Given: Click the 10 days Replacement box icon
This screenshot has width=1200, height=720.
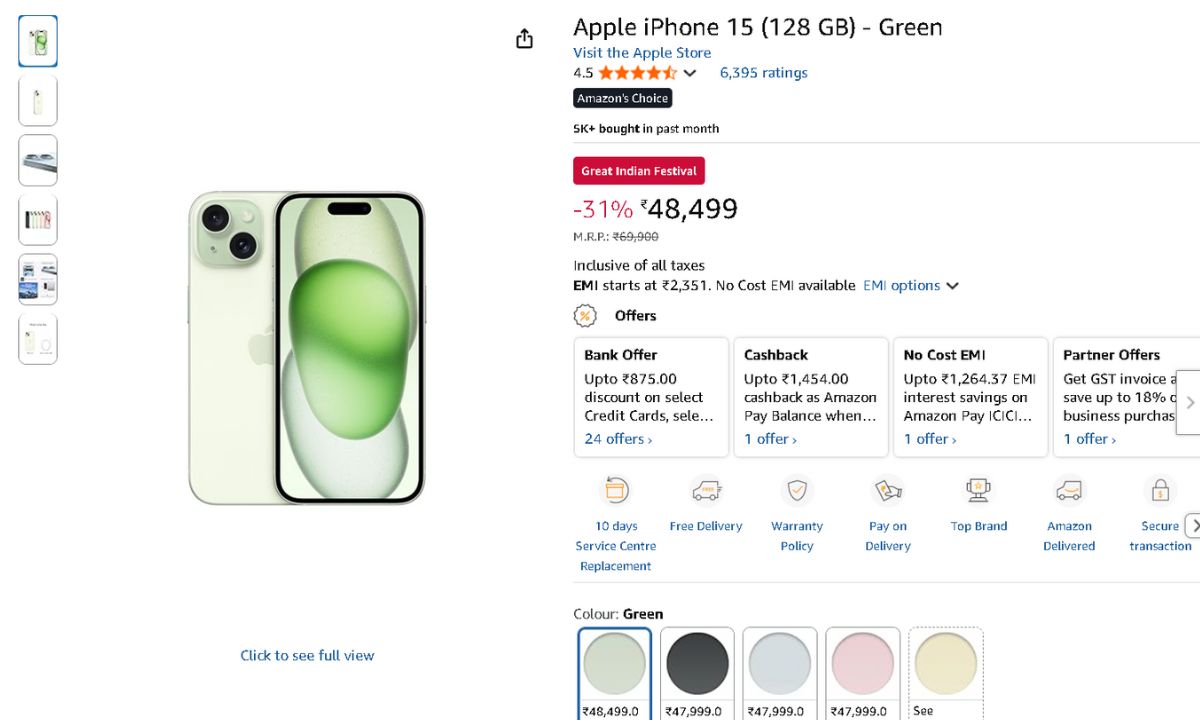Looking at the screenshot, I should [x=615, y=491].
